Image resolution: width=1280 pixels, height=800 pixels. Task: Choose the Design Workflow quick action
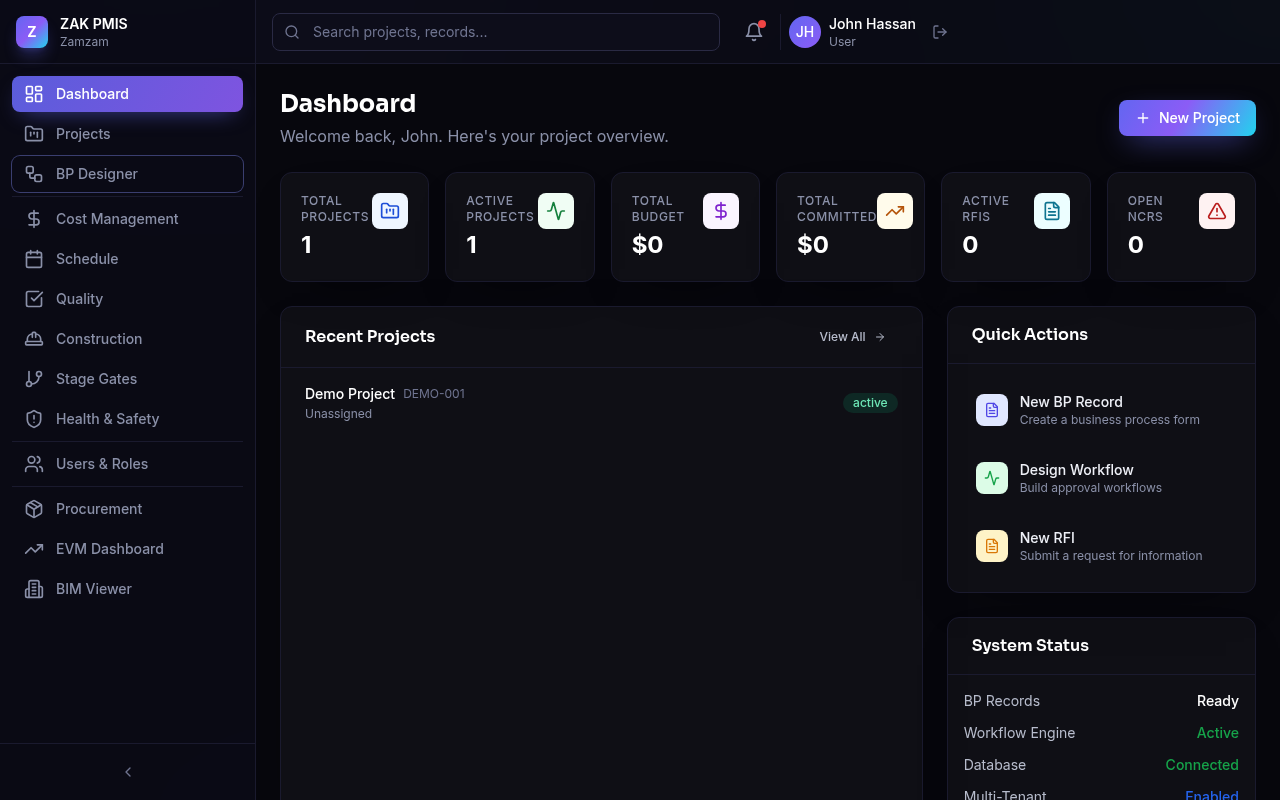tap(1101, 478)
